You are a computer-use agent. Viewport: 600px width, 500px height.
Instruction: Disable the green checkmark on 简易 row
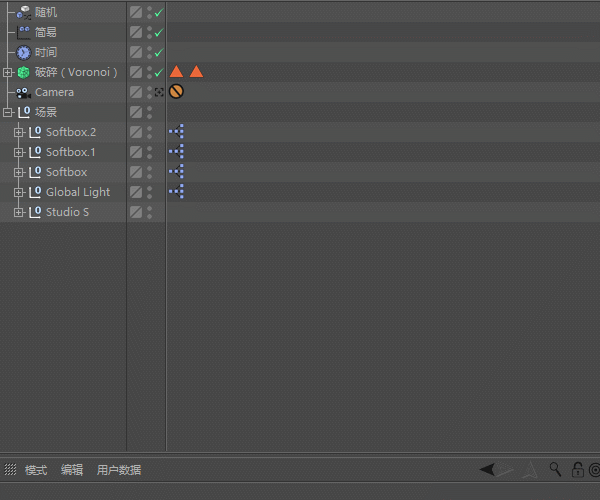[x=159, y=33]
